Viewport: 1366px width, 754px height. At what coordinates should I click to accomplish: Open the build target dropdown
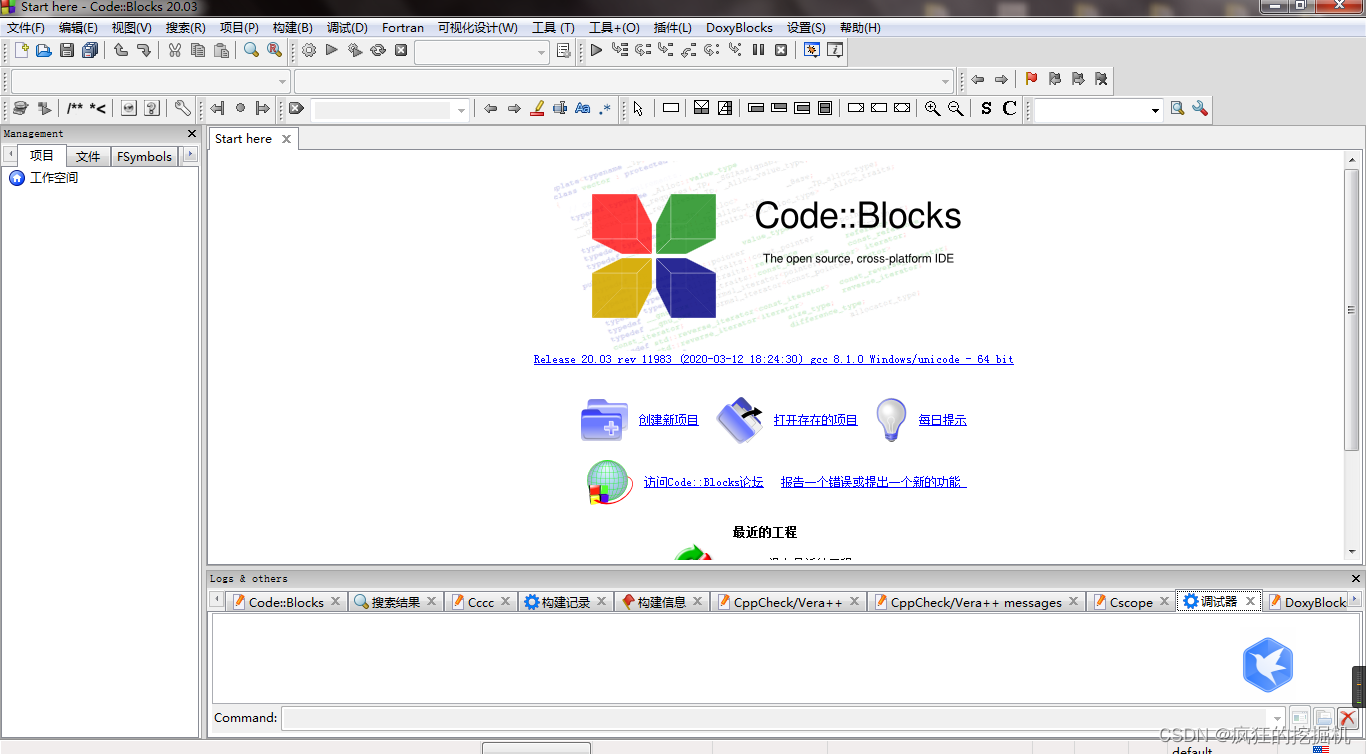[482, 51]
